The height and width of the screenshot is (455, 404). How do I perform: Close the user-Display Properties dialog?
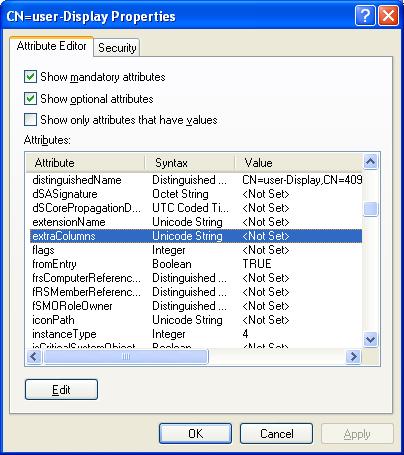(x=388, y=15)
